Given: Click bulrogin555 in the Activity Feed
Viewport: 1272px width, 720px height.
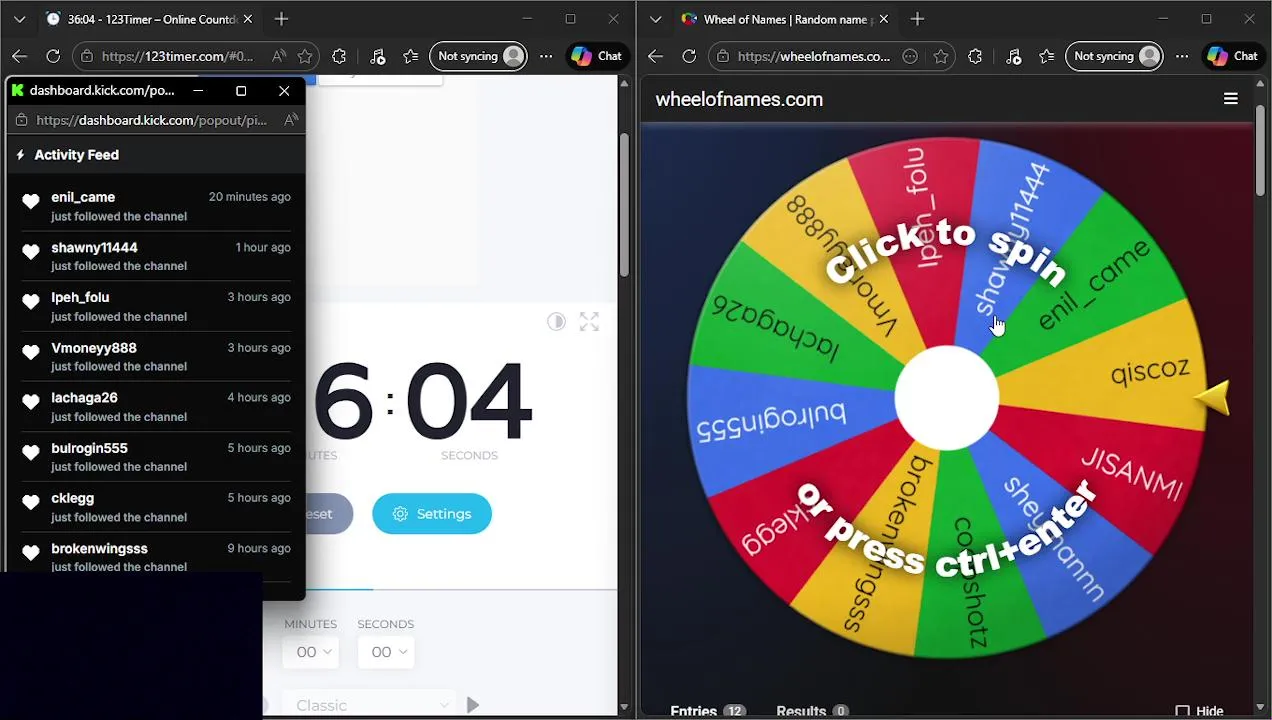Looking at the screenshot, I should (89, 448).
